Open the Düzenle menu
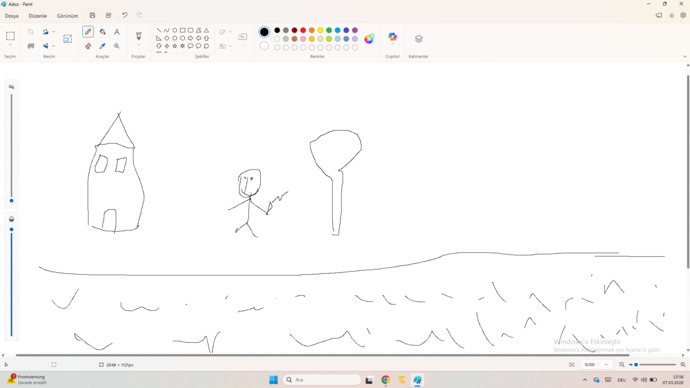The width and height of the screenshot is (690, 388). tap(37, 16)
